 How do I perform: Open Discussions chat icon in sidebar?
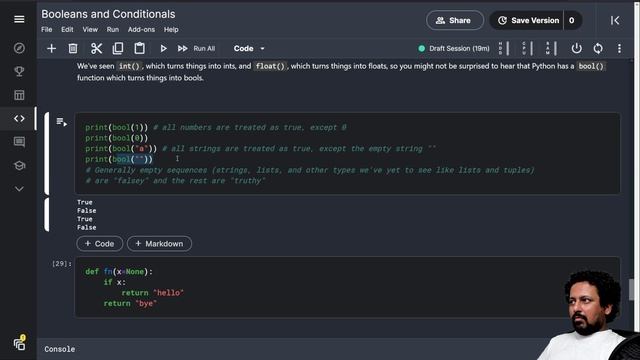click(19, 142)
